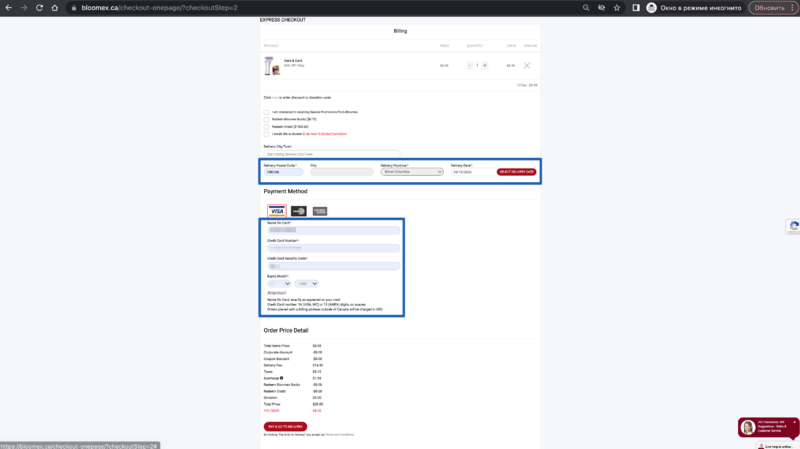Click the purple 'Attention!' notice text
This screenshot has width=800, height=449.
277,293
